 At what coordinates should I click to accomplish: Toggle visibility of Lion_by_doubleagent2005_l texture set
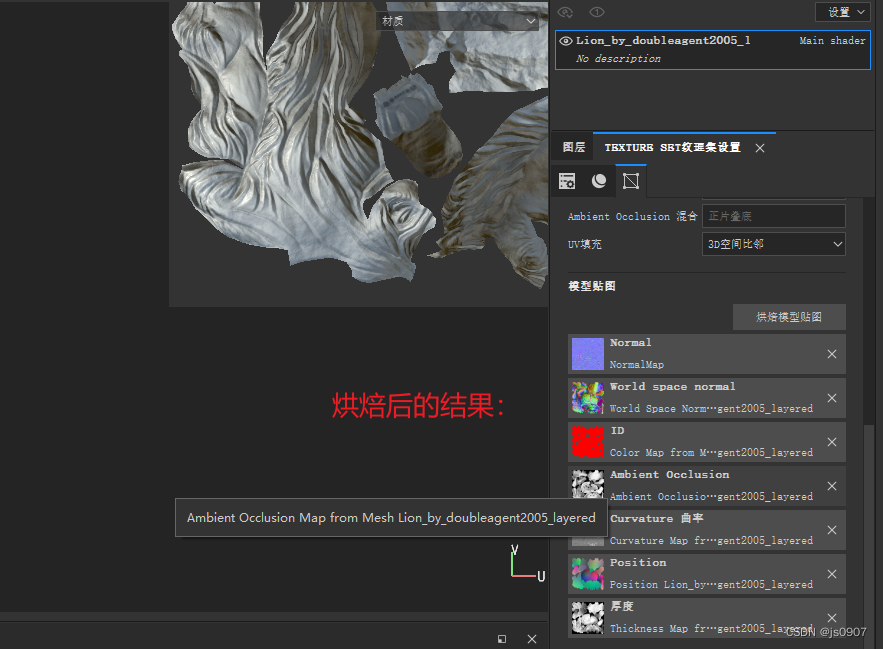tap(565, 40)
